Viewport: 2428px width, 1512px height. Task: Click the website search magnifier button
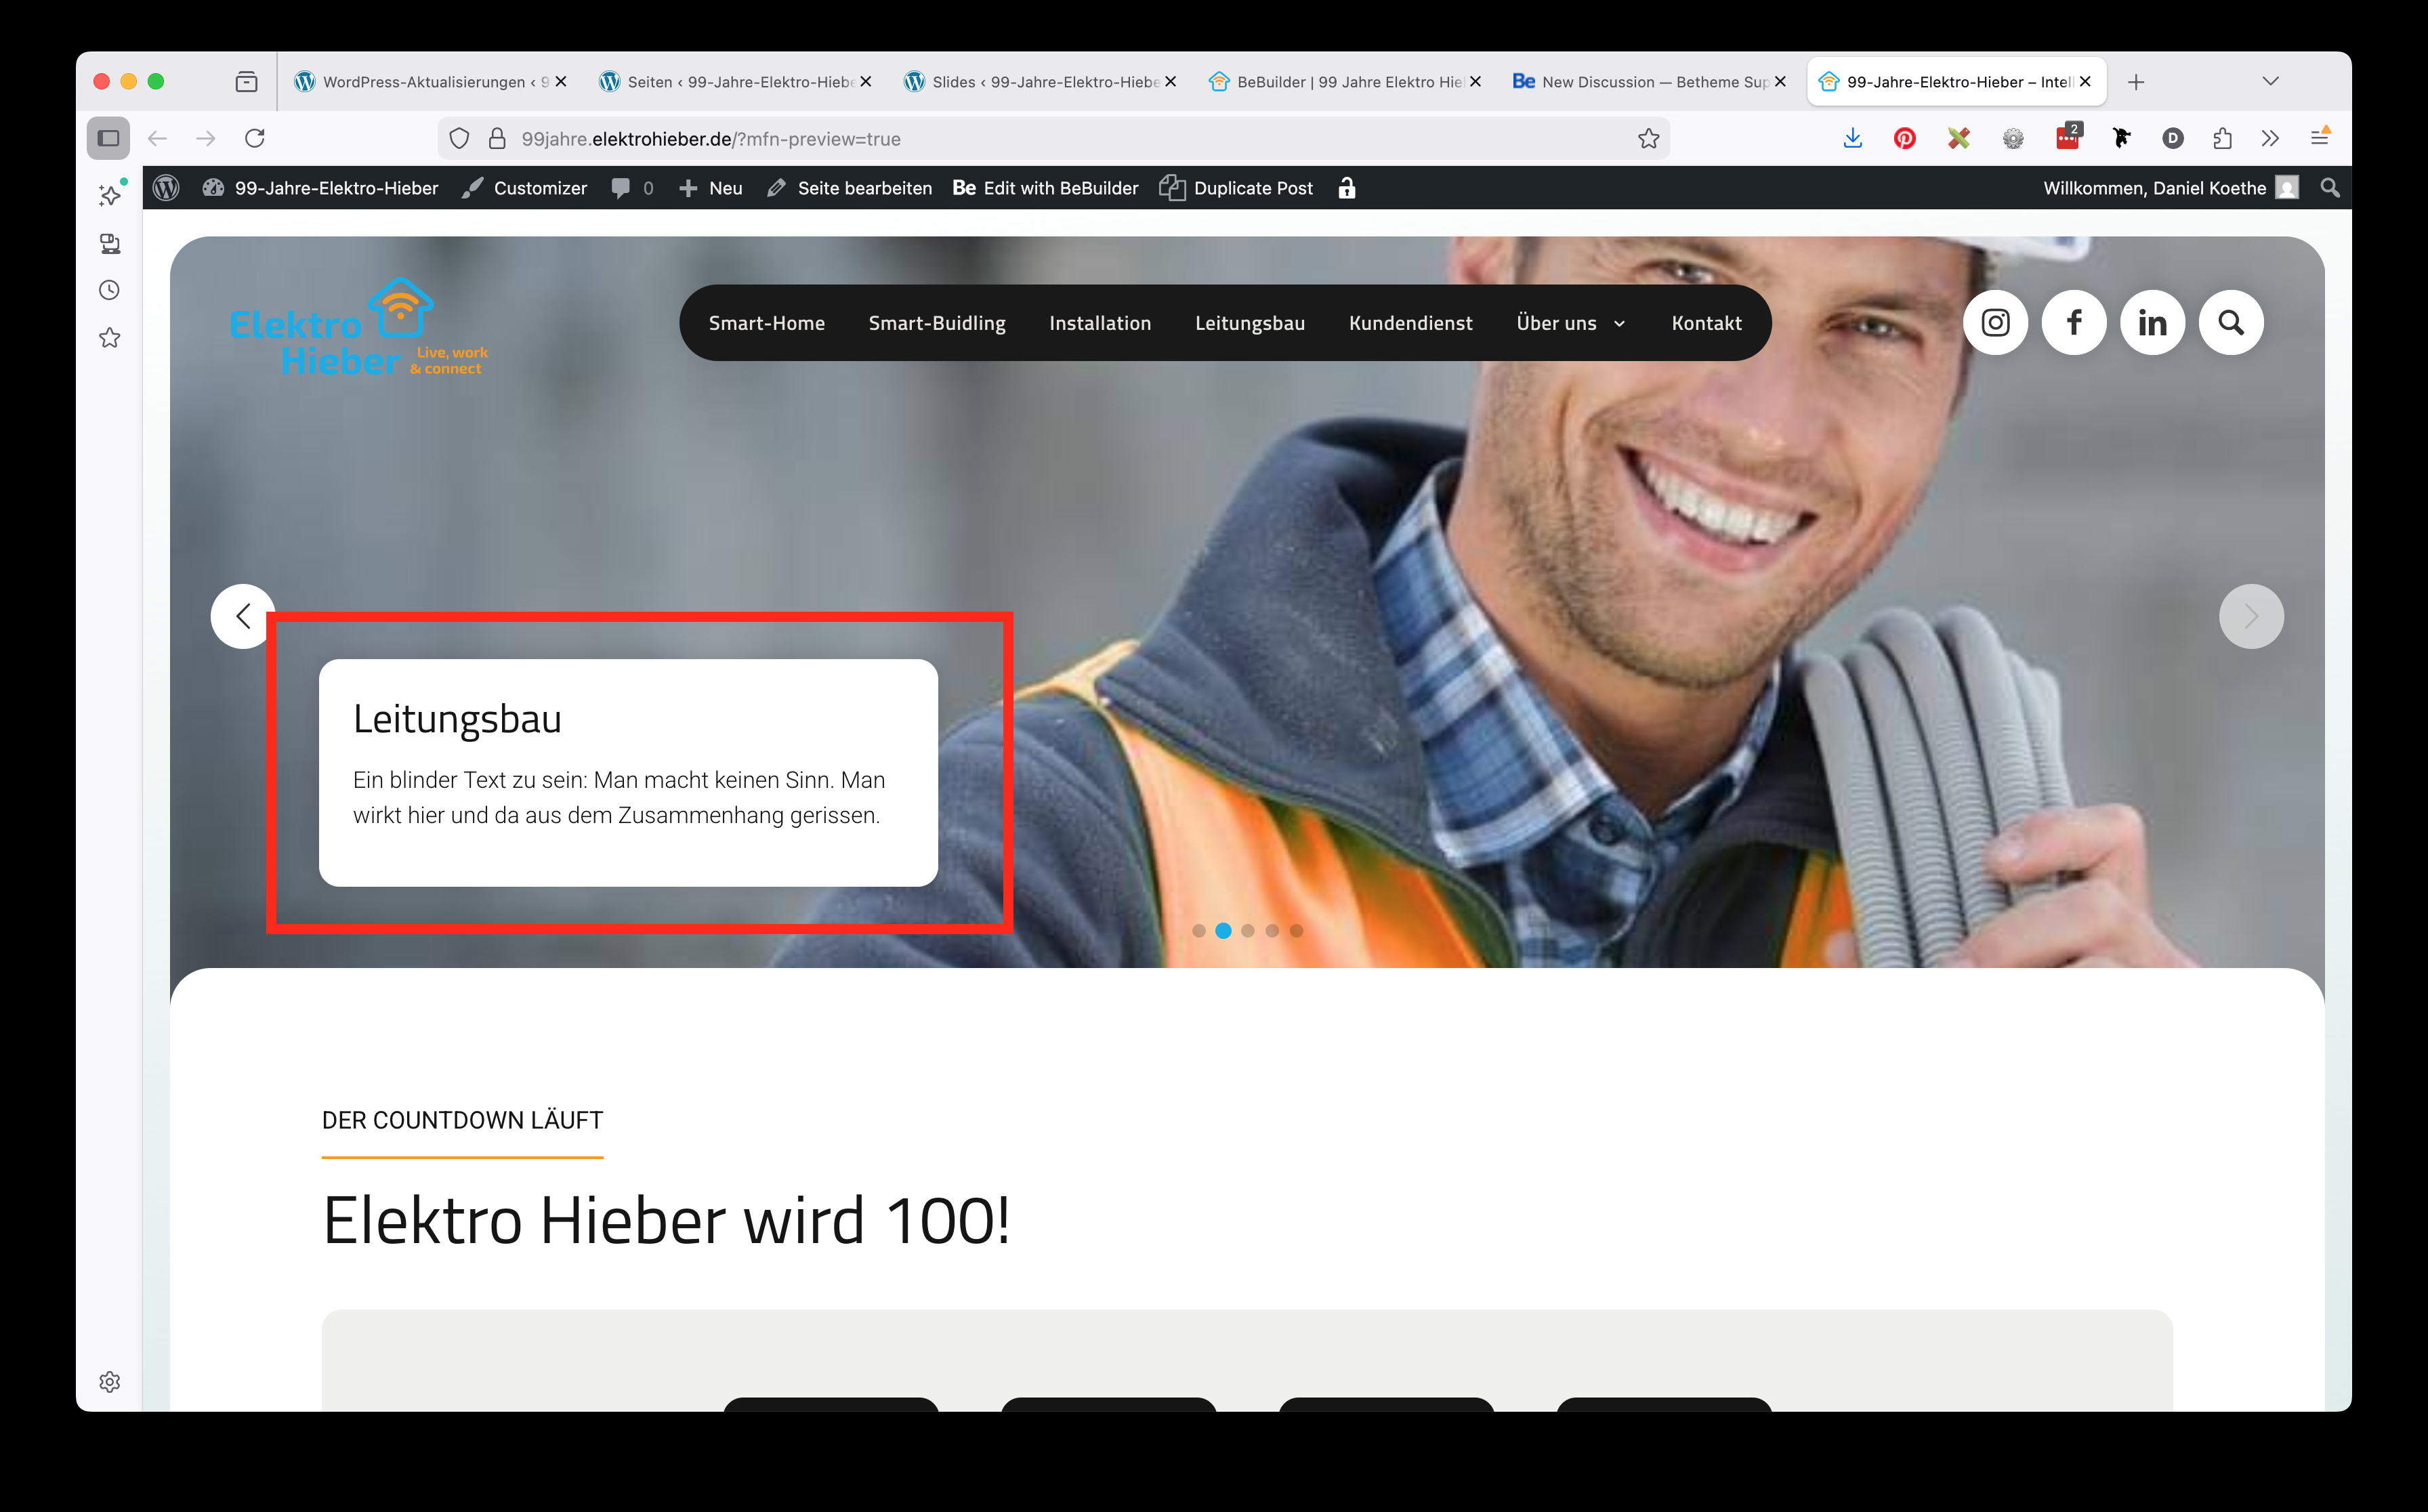(x=2231, y=323)
